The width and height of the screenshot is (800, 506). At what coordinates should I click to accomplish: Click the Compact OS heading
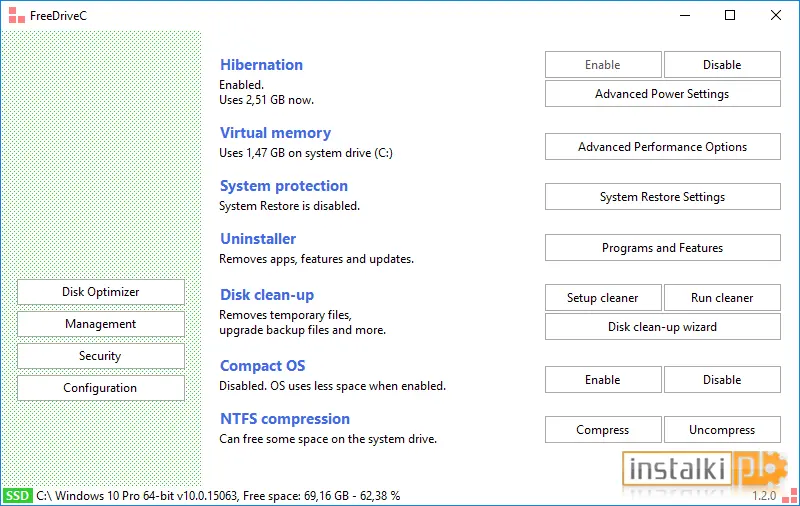(x=262, y=366)
